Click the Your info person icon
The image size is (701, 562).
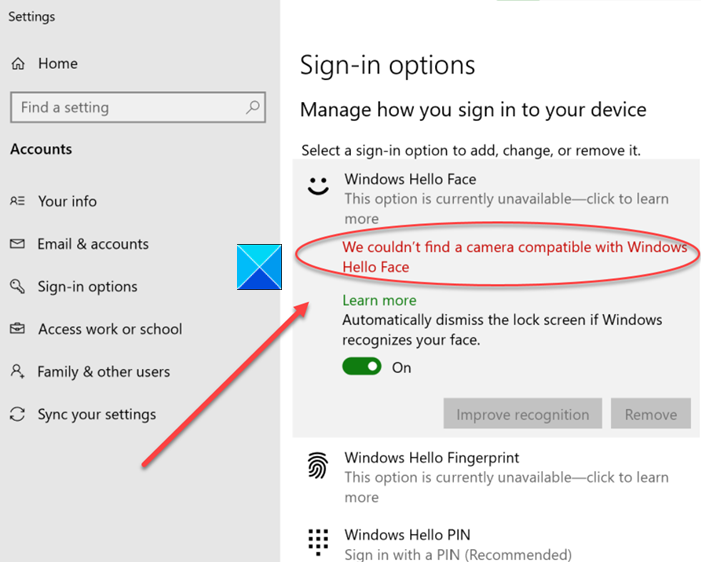pos(17,201)
